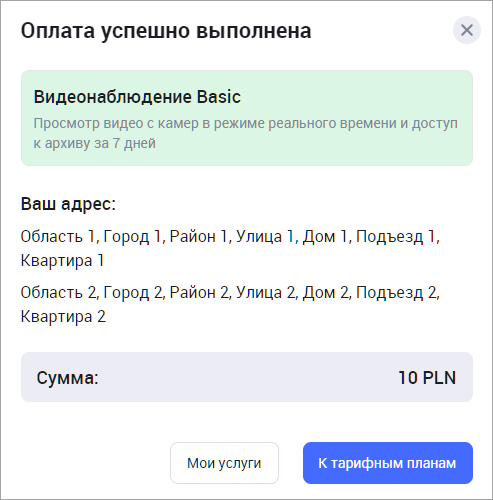Click the "к архиву за 7 дней" text
The image size is (493, 500).
coord(95,143)
